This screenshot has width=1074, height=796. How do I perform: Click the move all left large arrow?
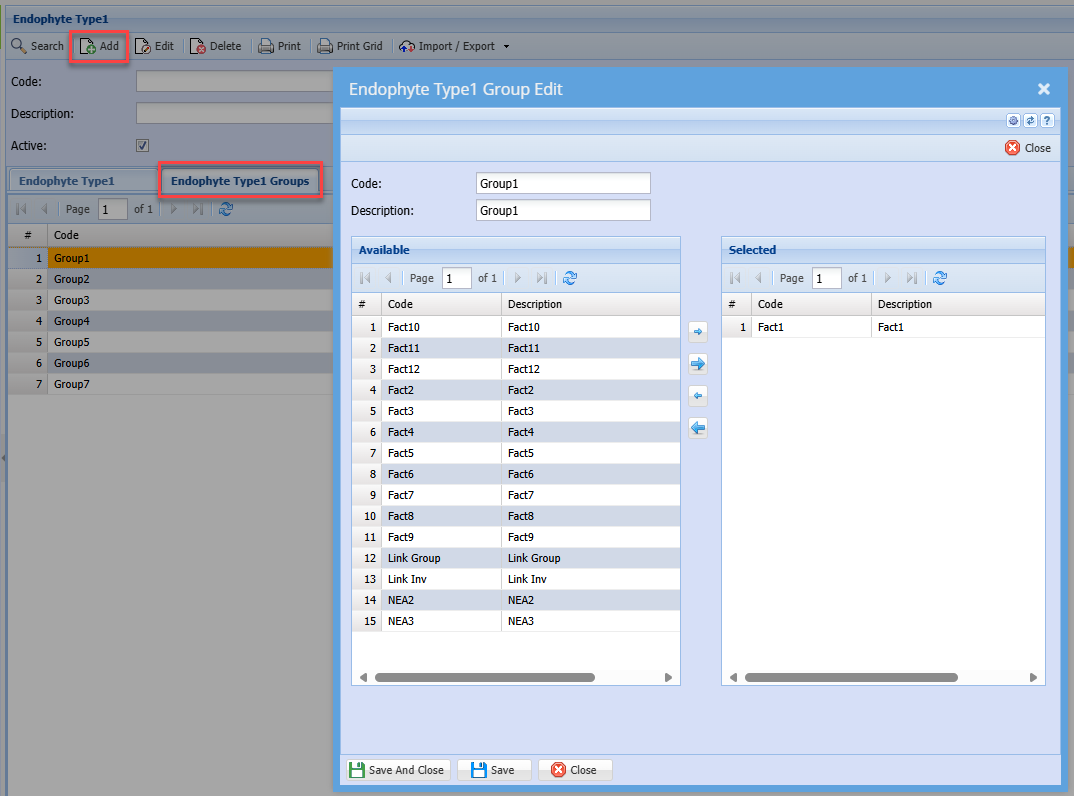[x=698, y=428]
